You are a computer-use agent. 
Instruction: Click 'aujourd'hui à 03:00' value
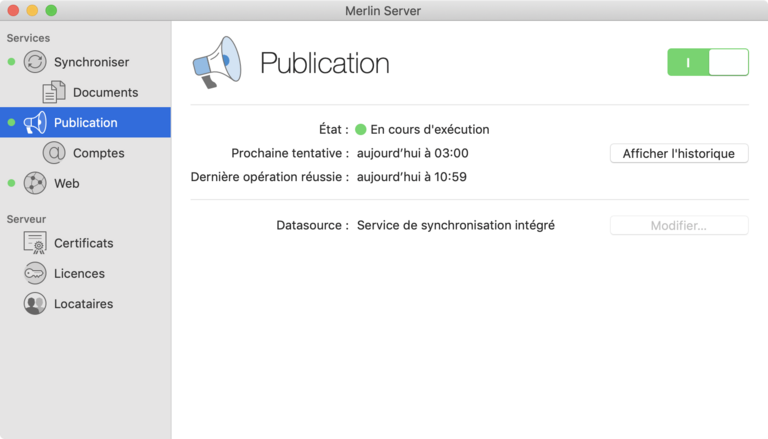pyautogui.click(x=412, y=153)
